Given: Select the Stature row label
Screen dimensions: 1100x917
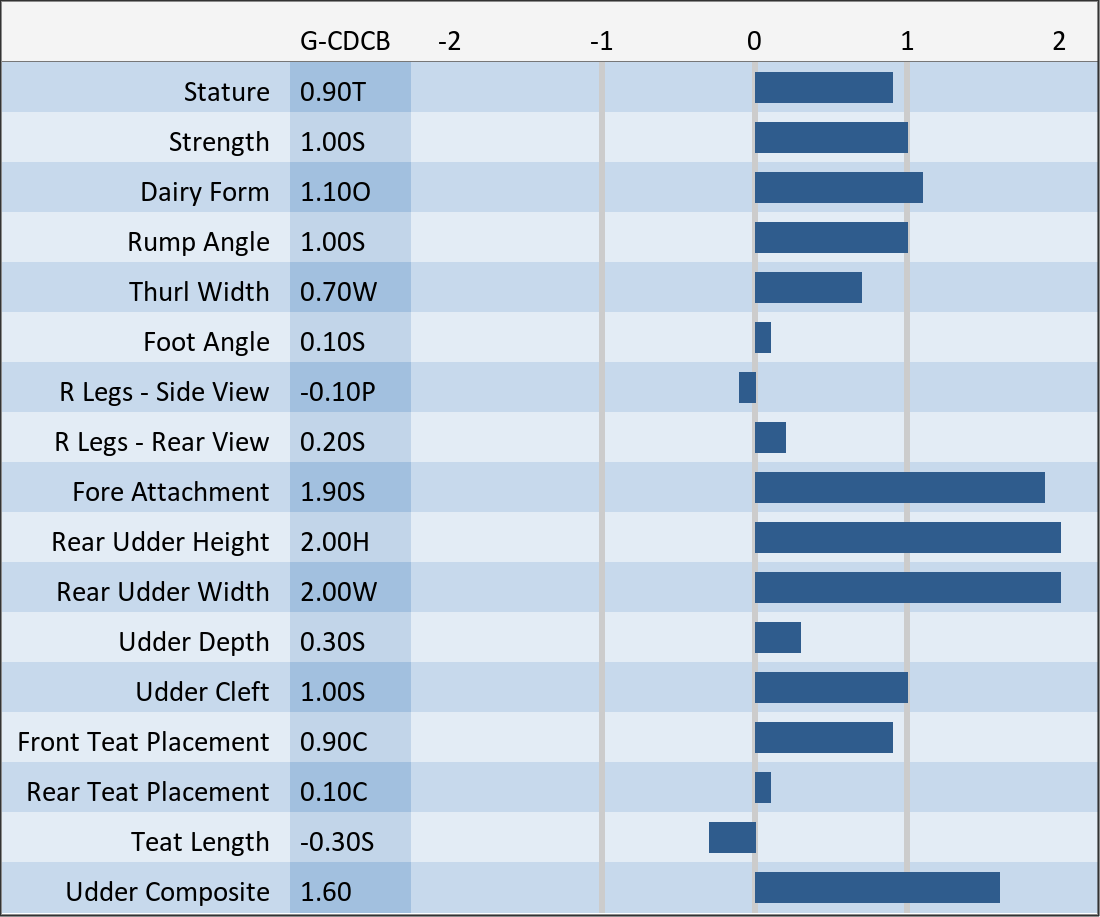Looking at the screenshot, I should click(x=226, y=92).
